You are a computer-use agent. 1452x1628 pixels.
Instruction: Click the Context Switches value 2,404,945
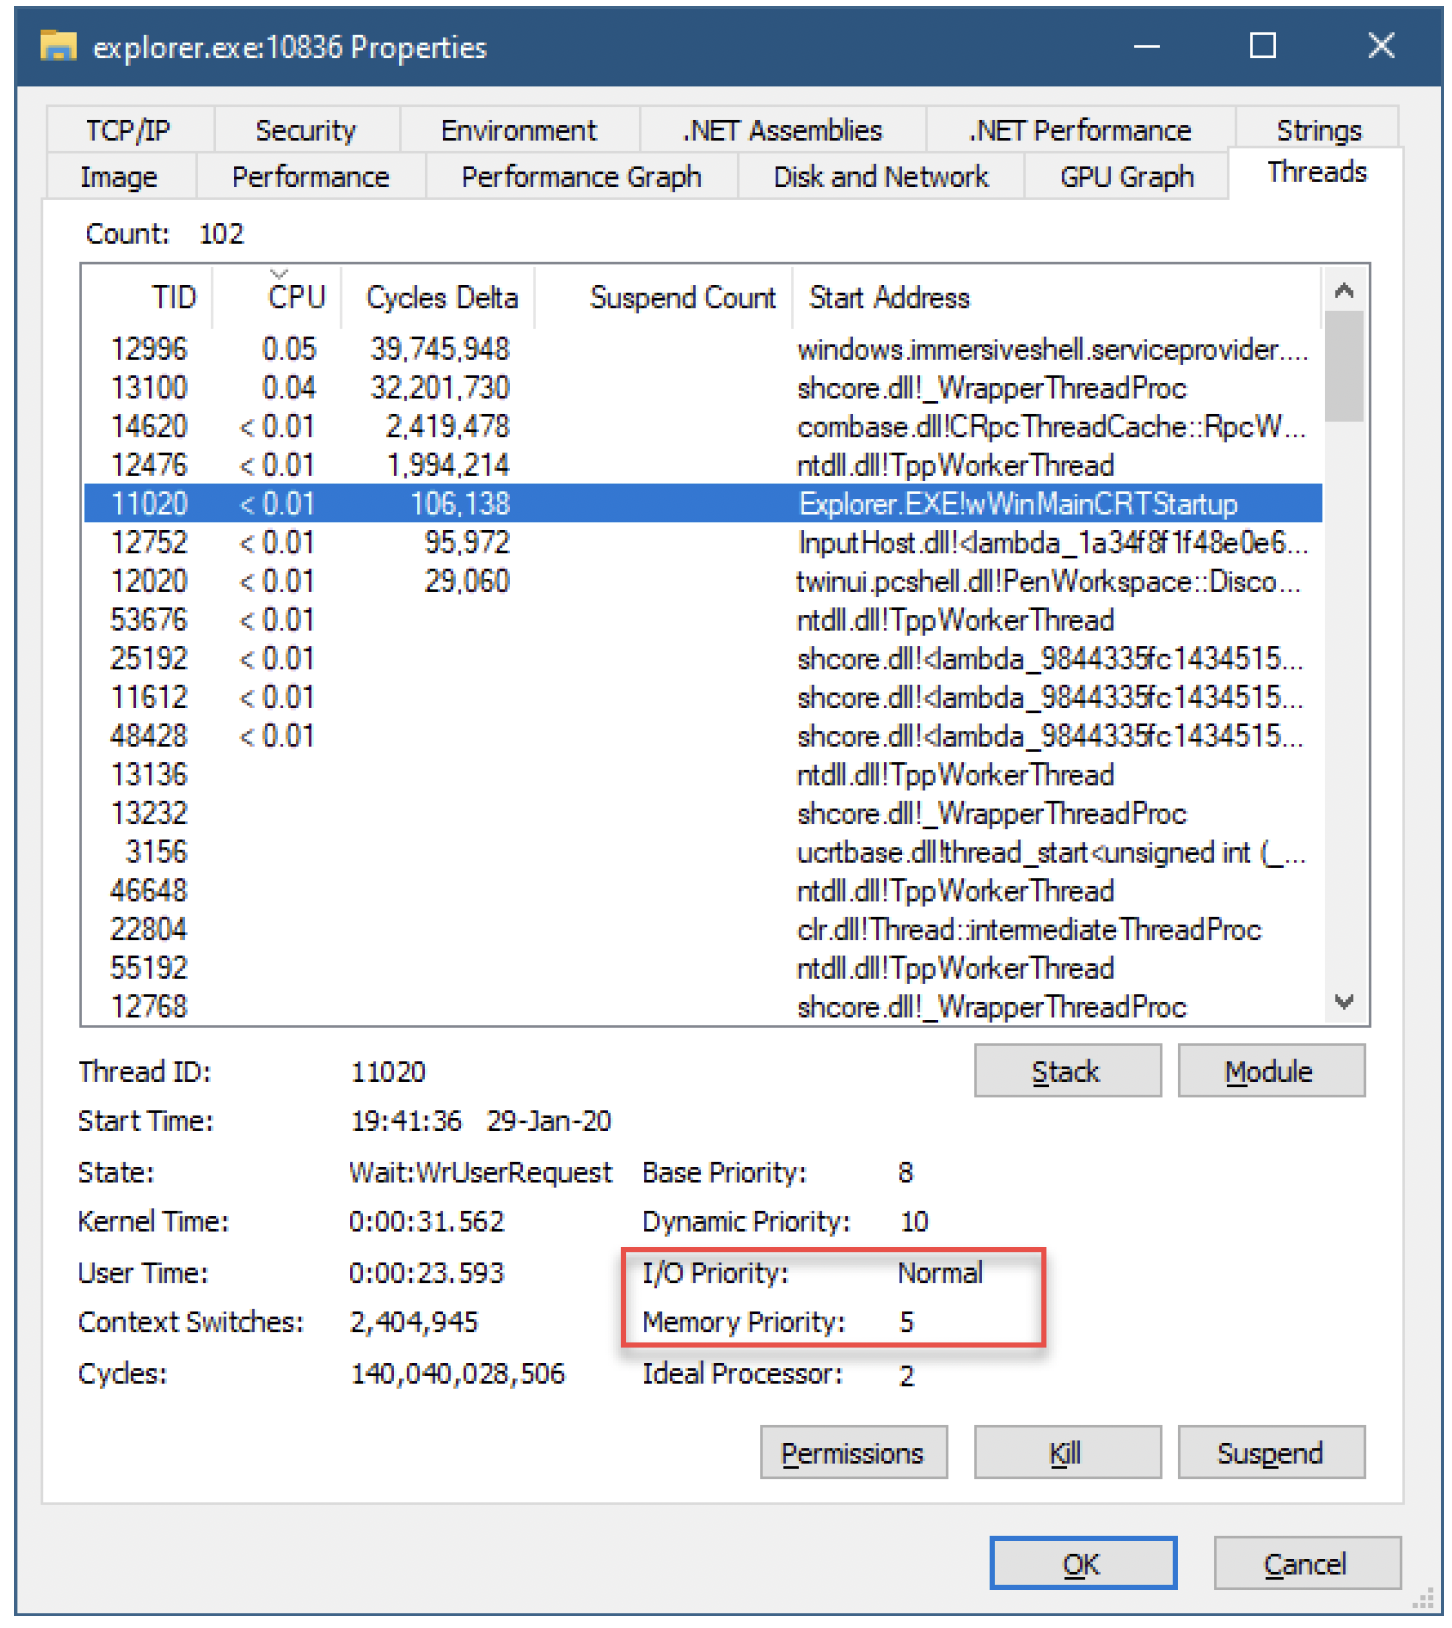[414, 1322]
